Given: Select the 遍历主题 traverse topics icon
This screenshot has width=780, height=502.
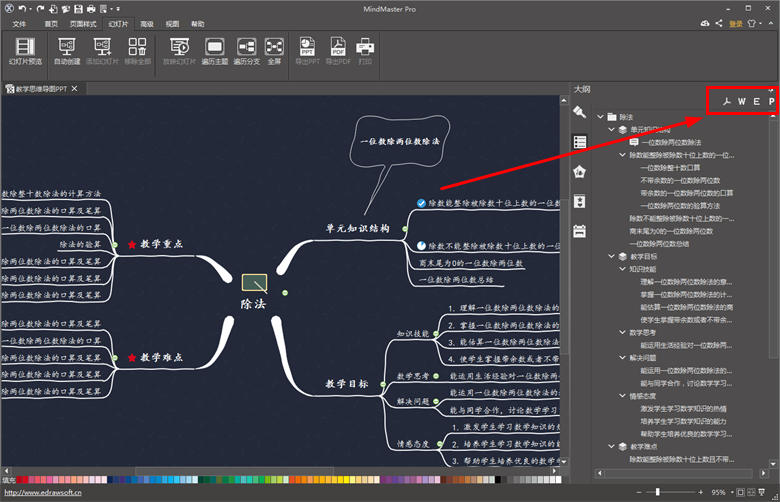Looking at the screenshot, I should coord(214,51).
